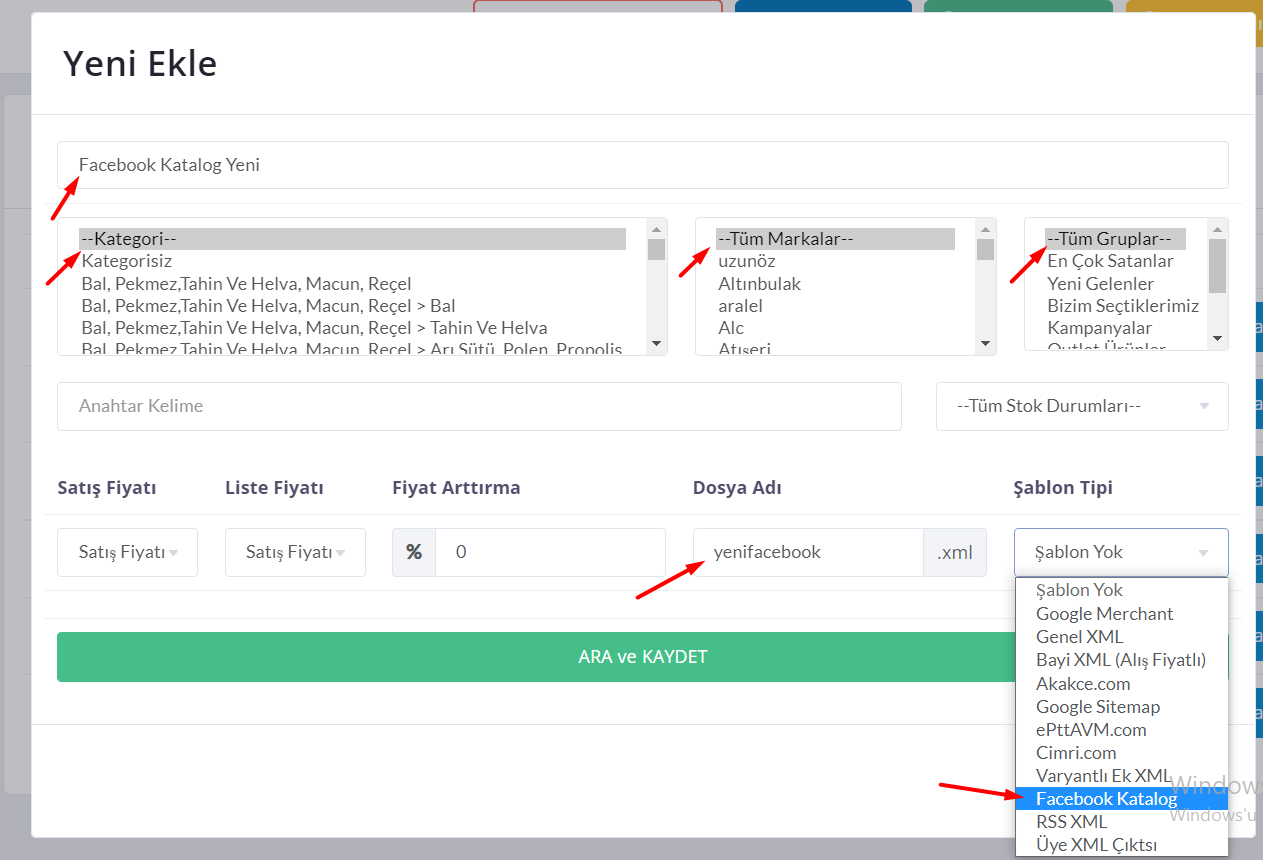Select Alc brand
This screenshot has height=860, width=1263.
click(835, 327)
